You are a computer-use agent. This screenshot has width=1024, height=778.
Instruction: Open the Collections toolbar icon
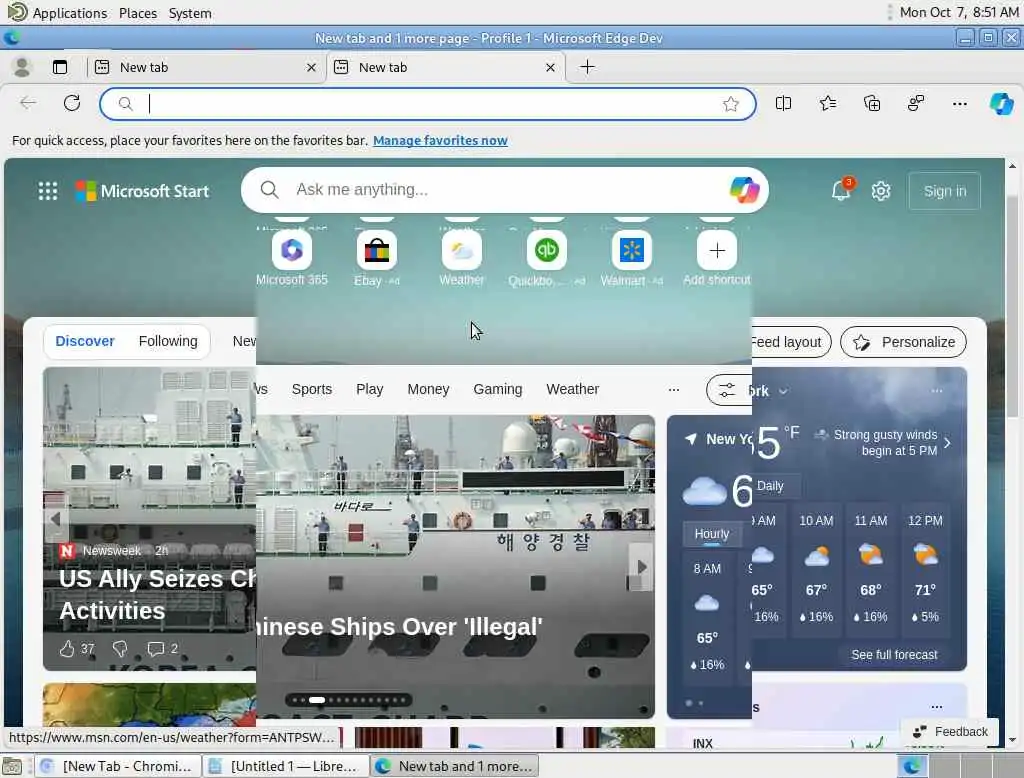pos(872,103)
